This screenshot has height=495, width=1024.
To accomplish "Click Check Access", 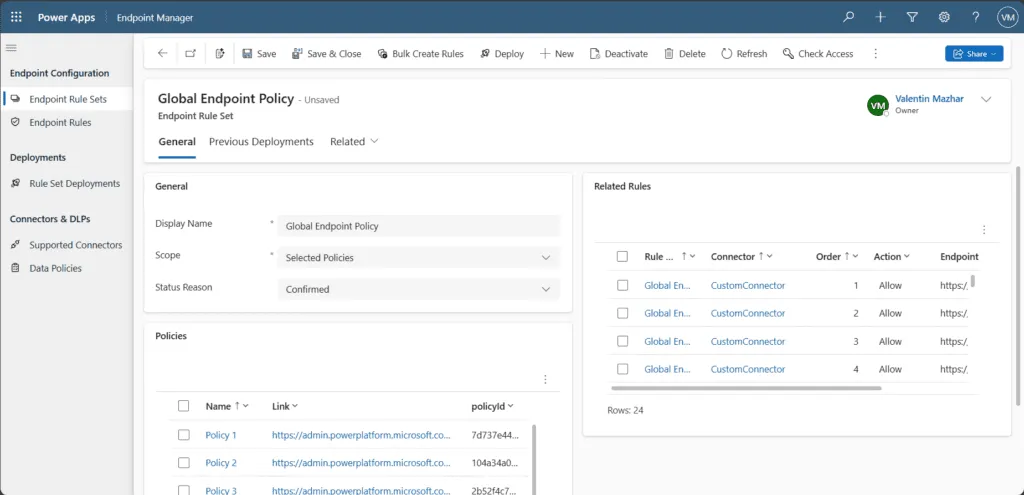I will 818,54.
